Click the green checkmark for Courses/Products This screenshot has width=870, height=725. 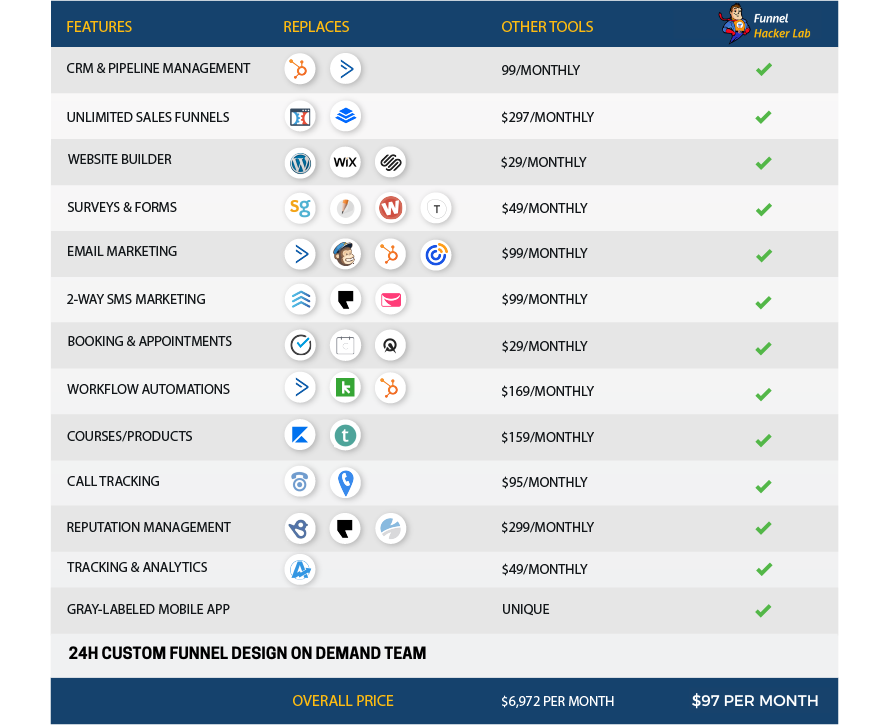[764, 440]
